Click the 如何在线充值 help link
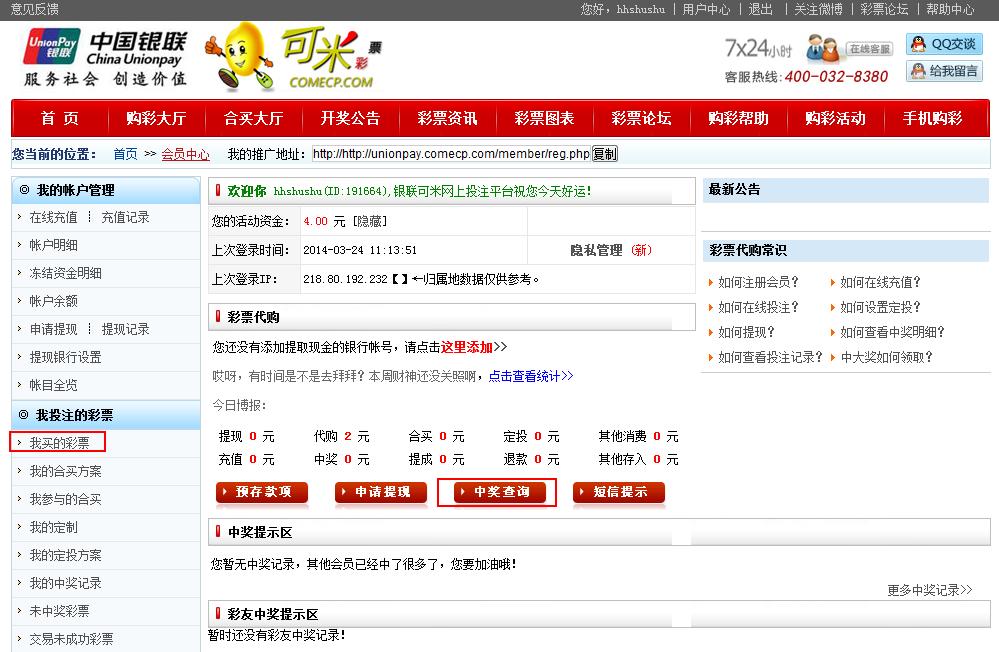999x652 pixels. pos(880,283)
